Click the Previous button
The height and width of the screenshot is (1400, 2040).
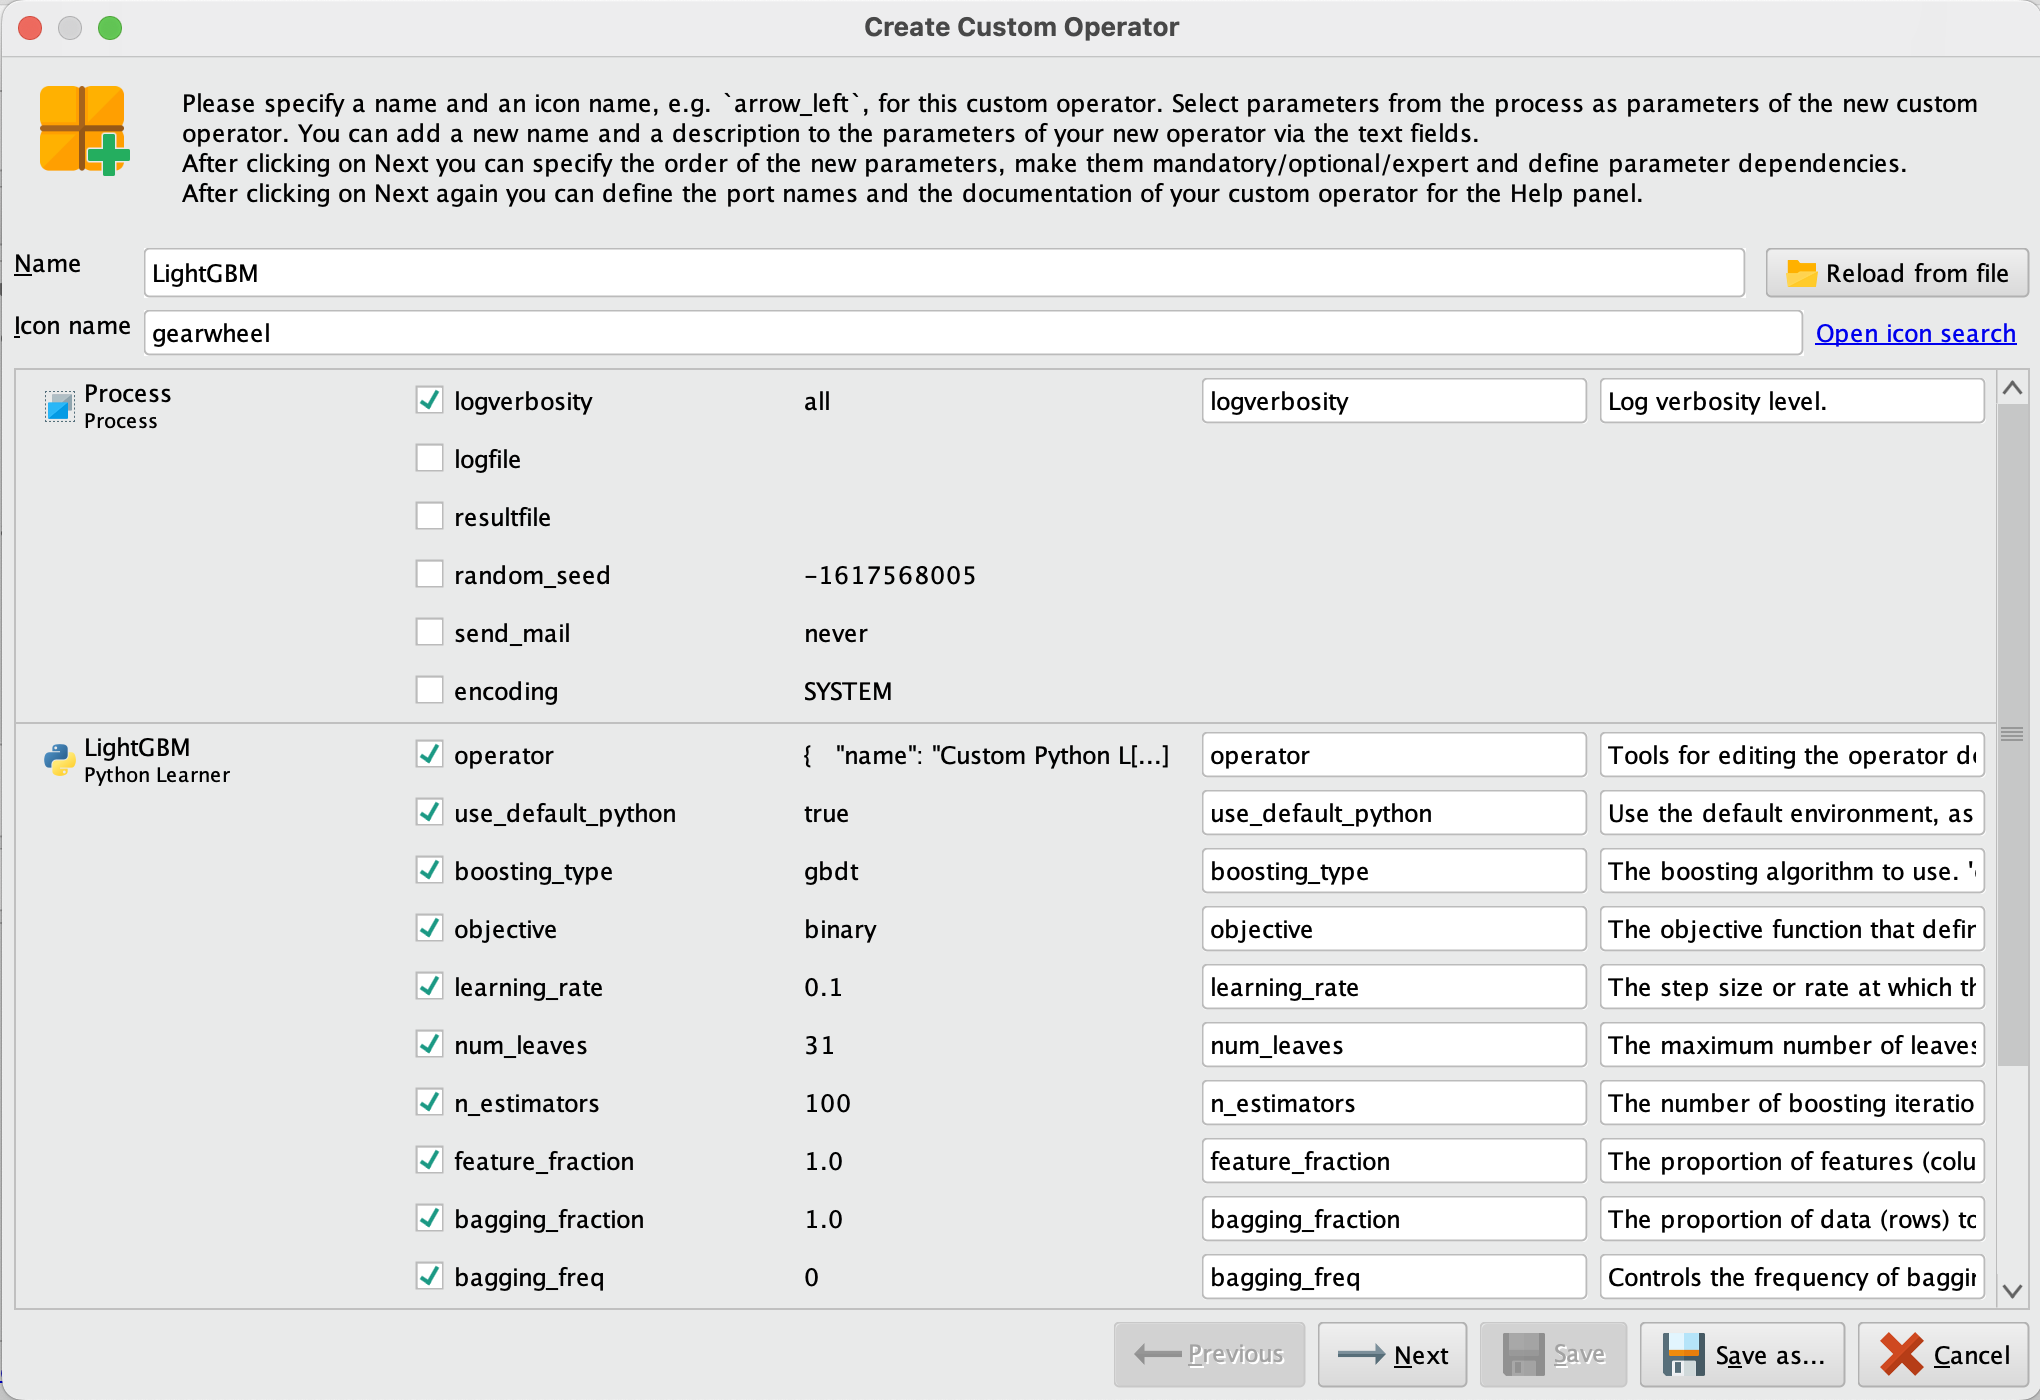click(x=1209, y=1355)
